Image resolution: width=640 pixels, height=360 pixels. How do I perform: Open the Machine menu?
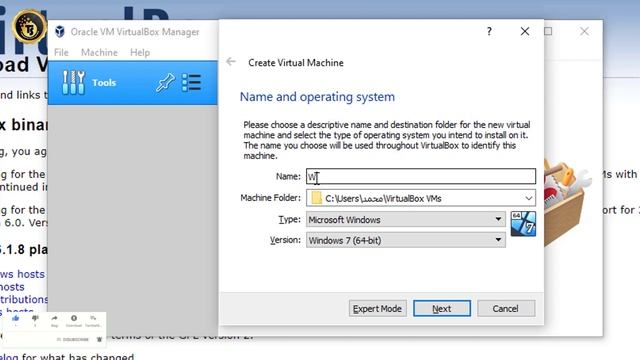coord(99,52)
